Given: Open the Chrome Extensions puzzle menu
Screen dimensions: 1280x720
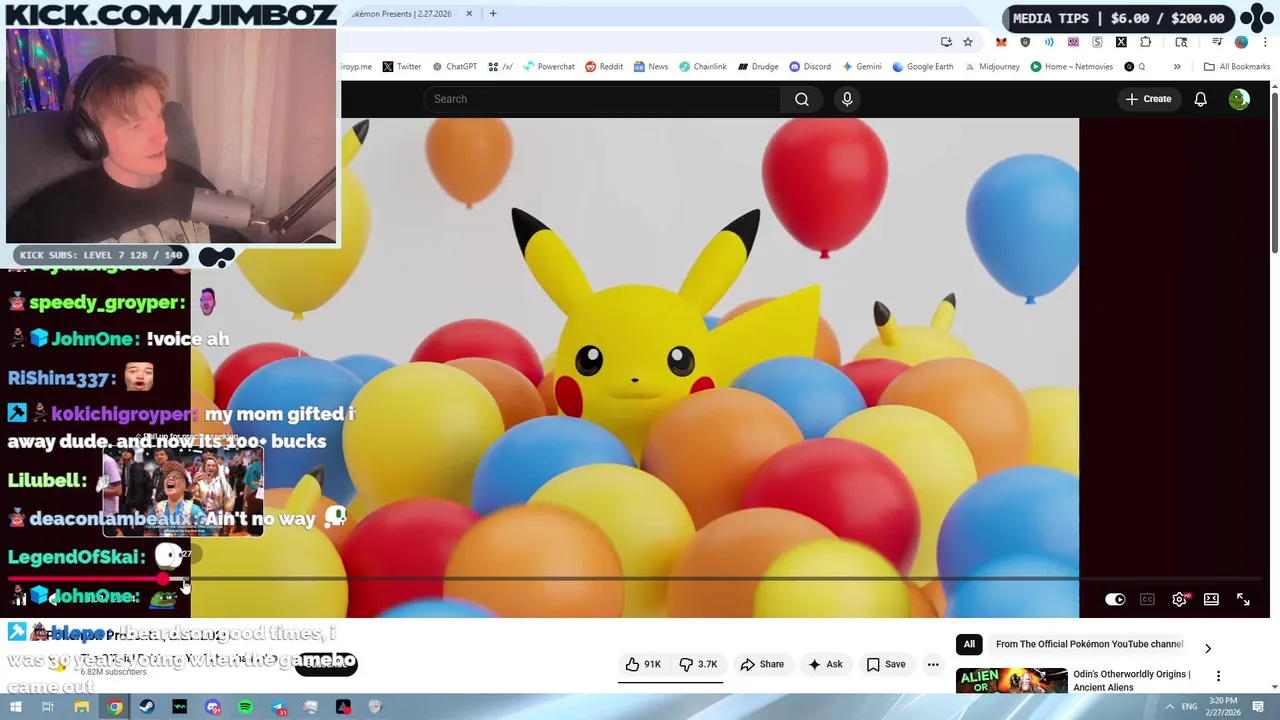Looking at the screenshot, I should tap(1145, 42).
